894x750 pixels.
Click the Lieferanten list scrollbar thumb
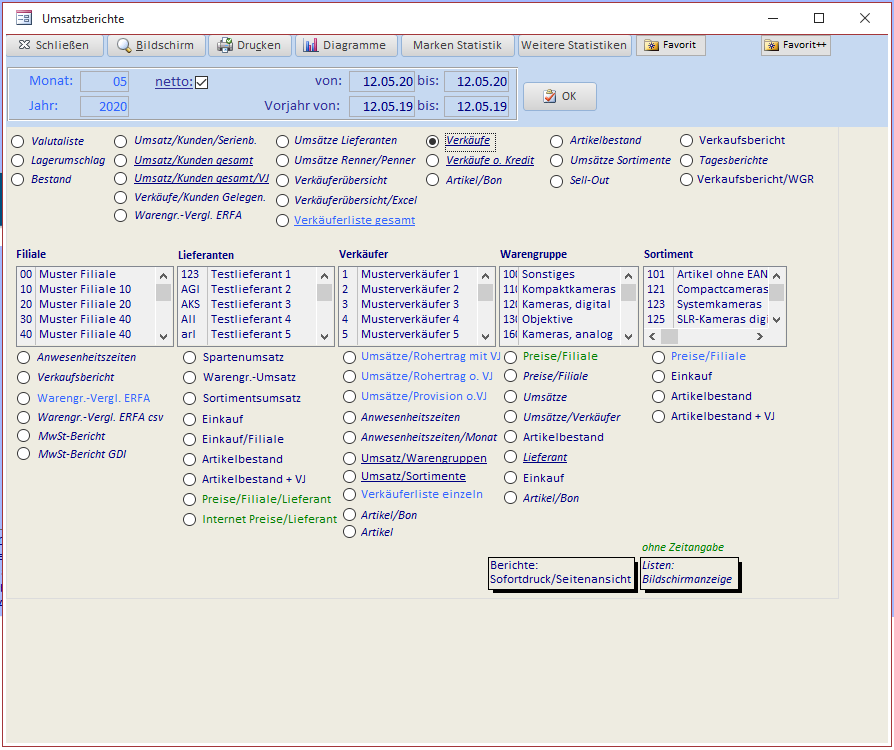pos(324,292)
